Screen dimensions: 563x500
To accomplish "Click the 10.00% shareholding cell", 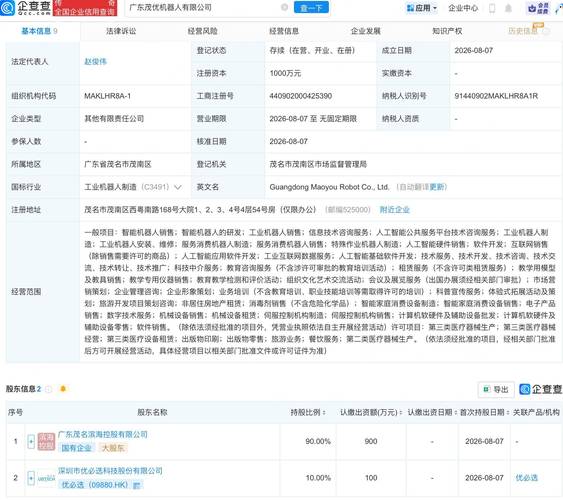I will (x=318, y=478).
